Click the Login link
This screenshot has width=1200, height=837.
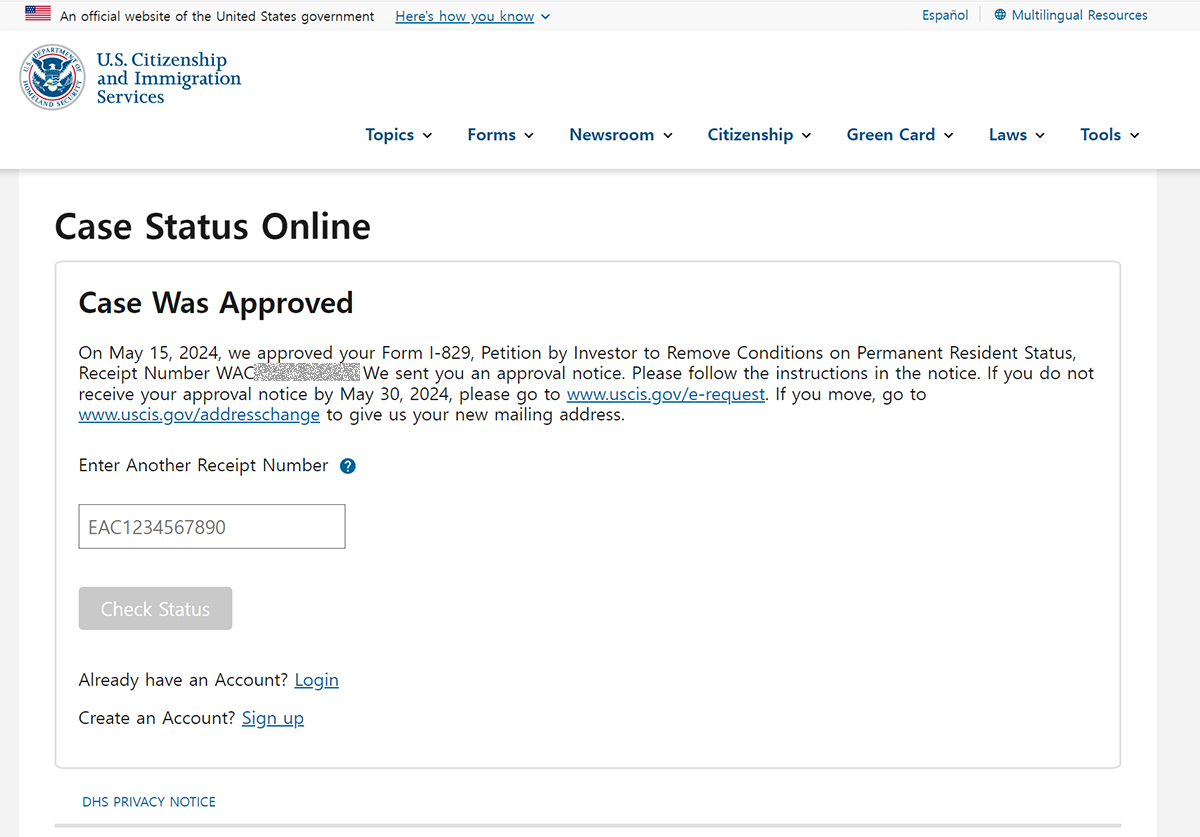pyautogui.click(x=317, y=680)
